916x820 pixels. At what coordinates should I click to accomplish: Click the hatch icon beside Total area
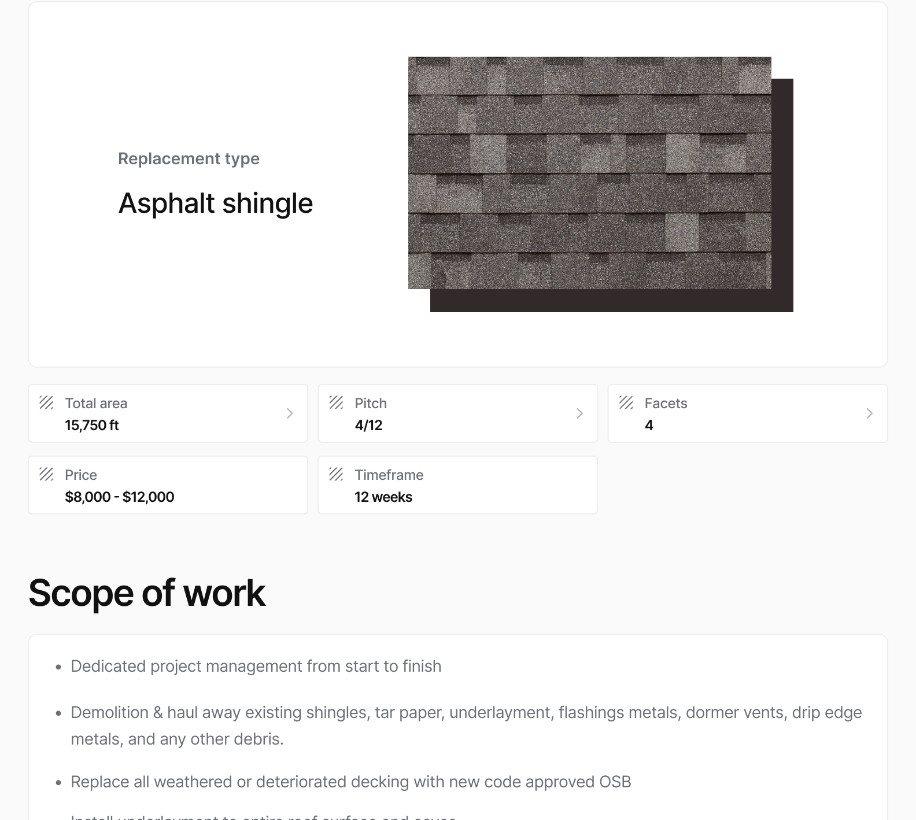[46, 402]
